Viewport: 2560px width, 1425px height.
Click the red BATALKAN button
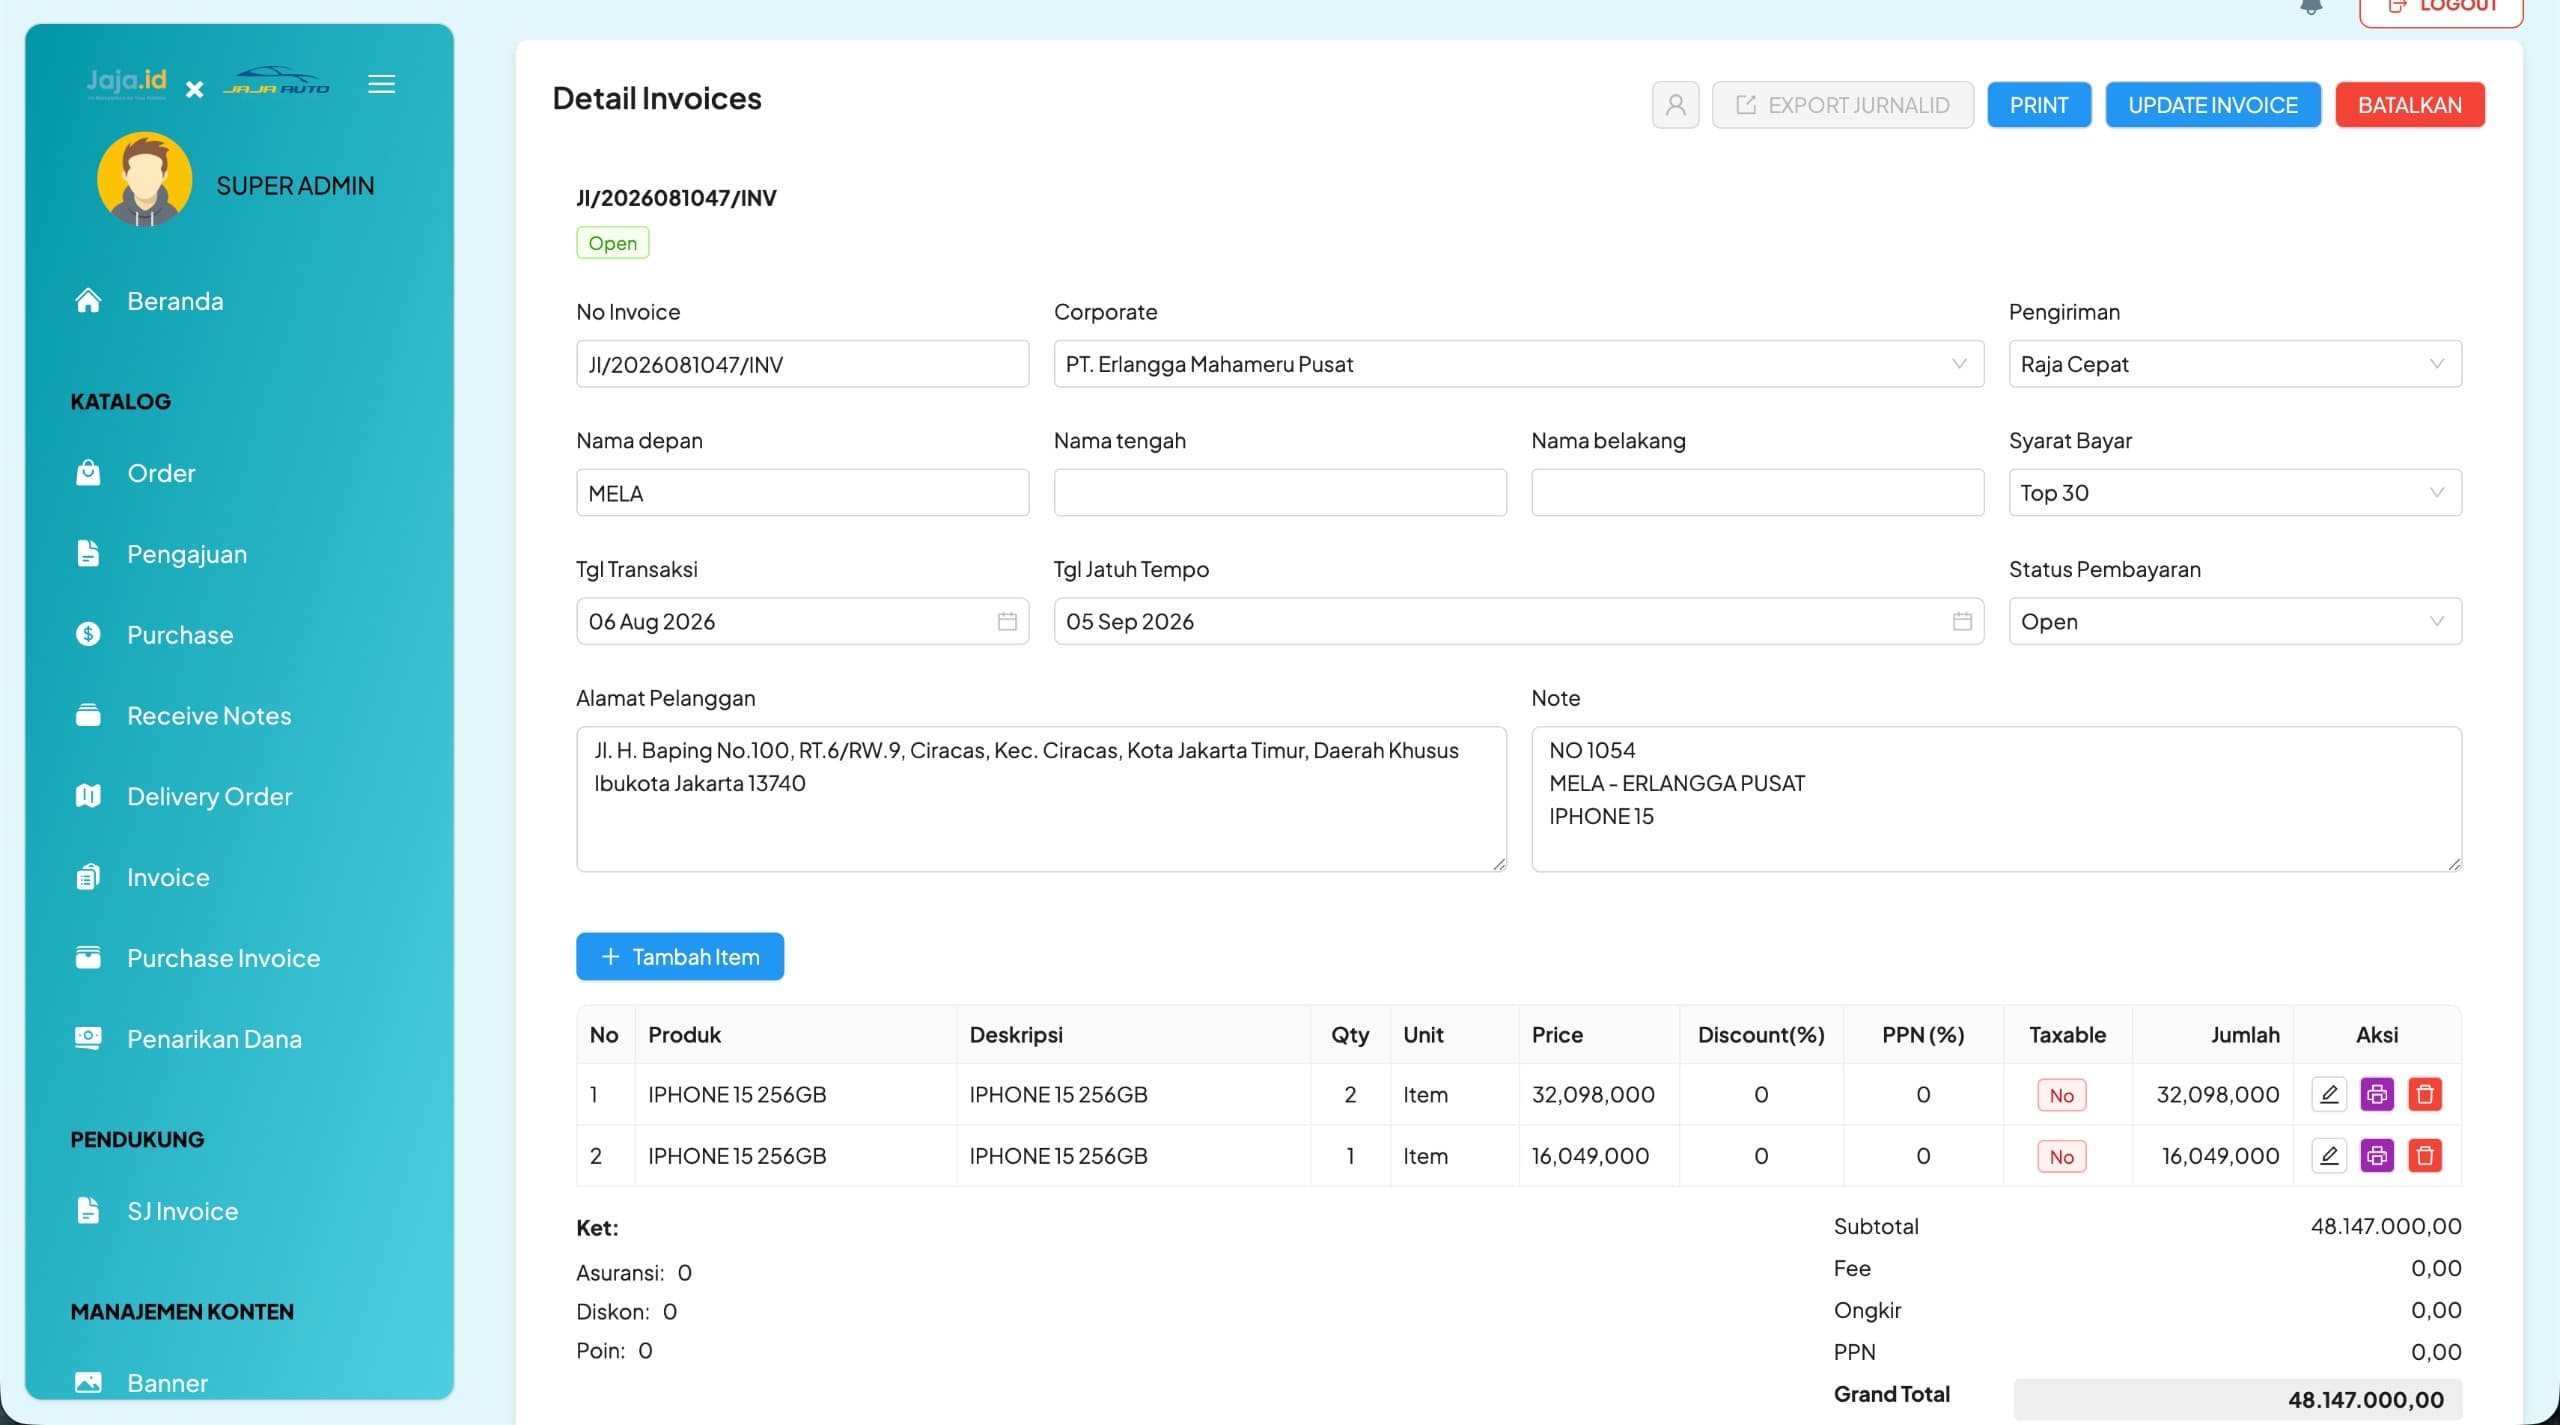(x=2409, y=105)
